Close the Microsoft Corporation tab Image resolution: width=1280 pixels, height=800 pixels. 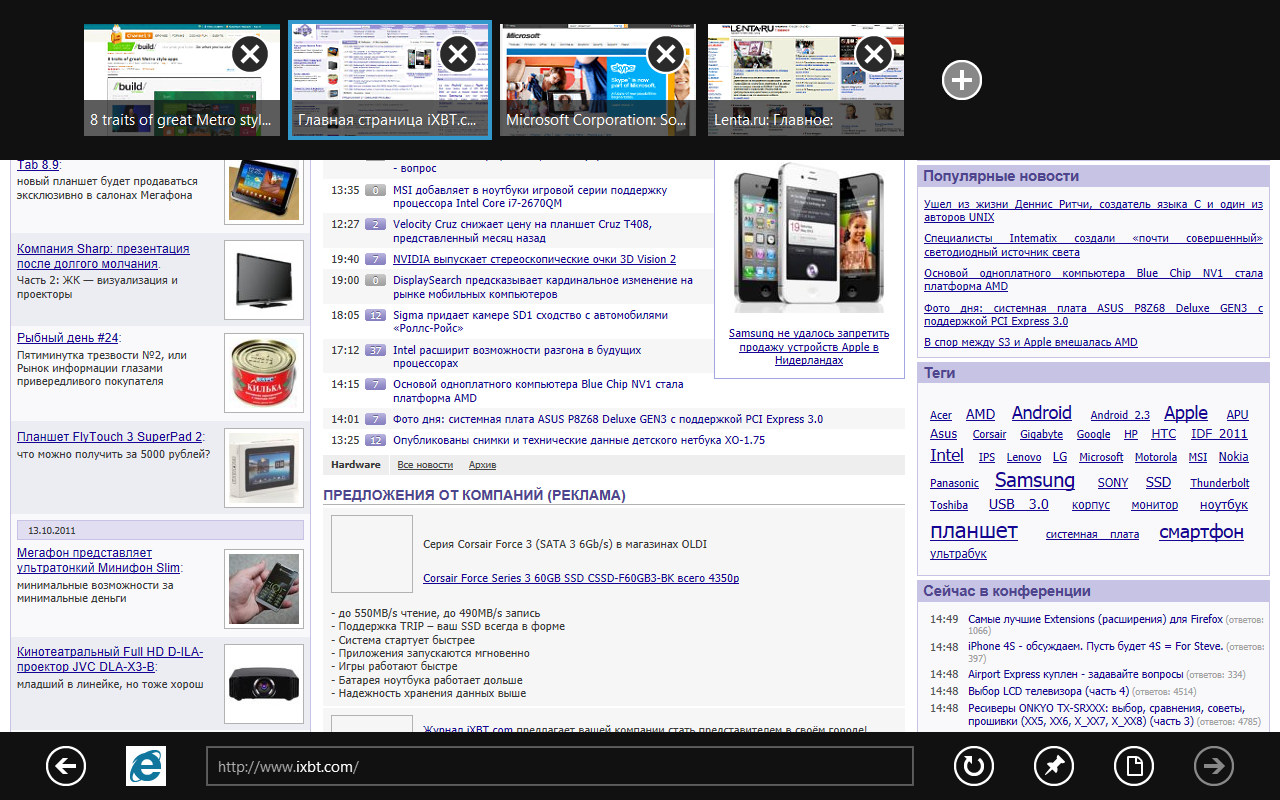coord(666,54)
